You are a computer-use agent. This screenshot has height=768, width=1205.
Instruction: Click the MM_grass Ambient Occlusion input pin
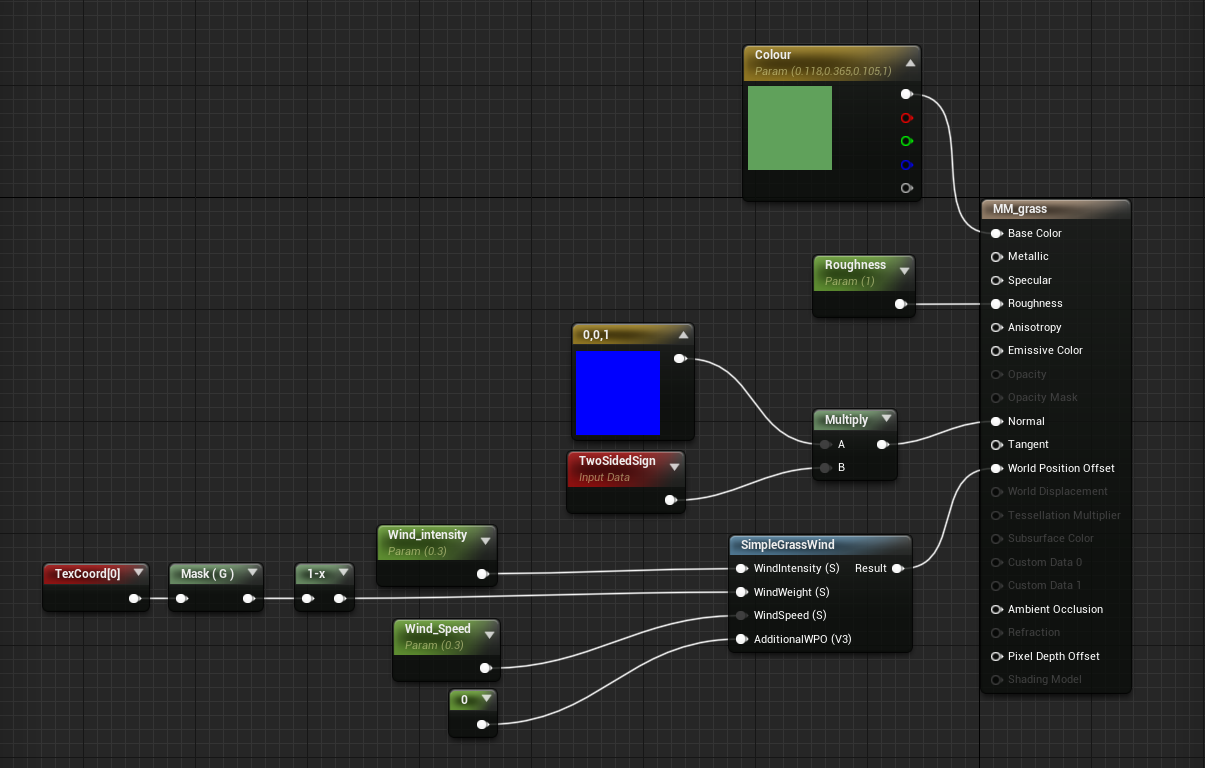pyautogui.click(x=996, y=609)
